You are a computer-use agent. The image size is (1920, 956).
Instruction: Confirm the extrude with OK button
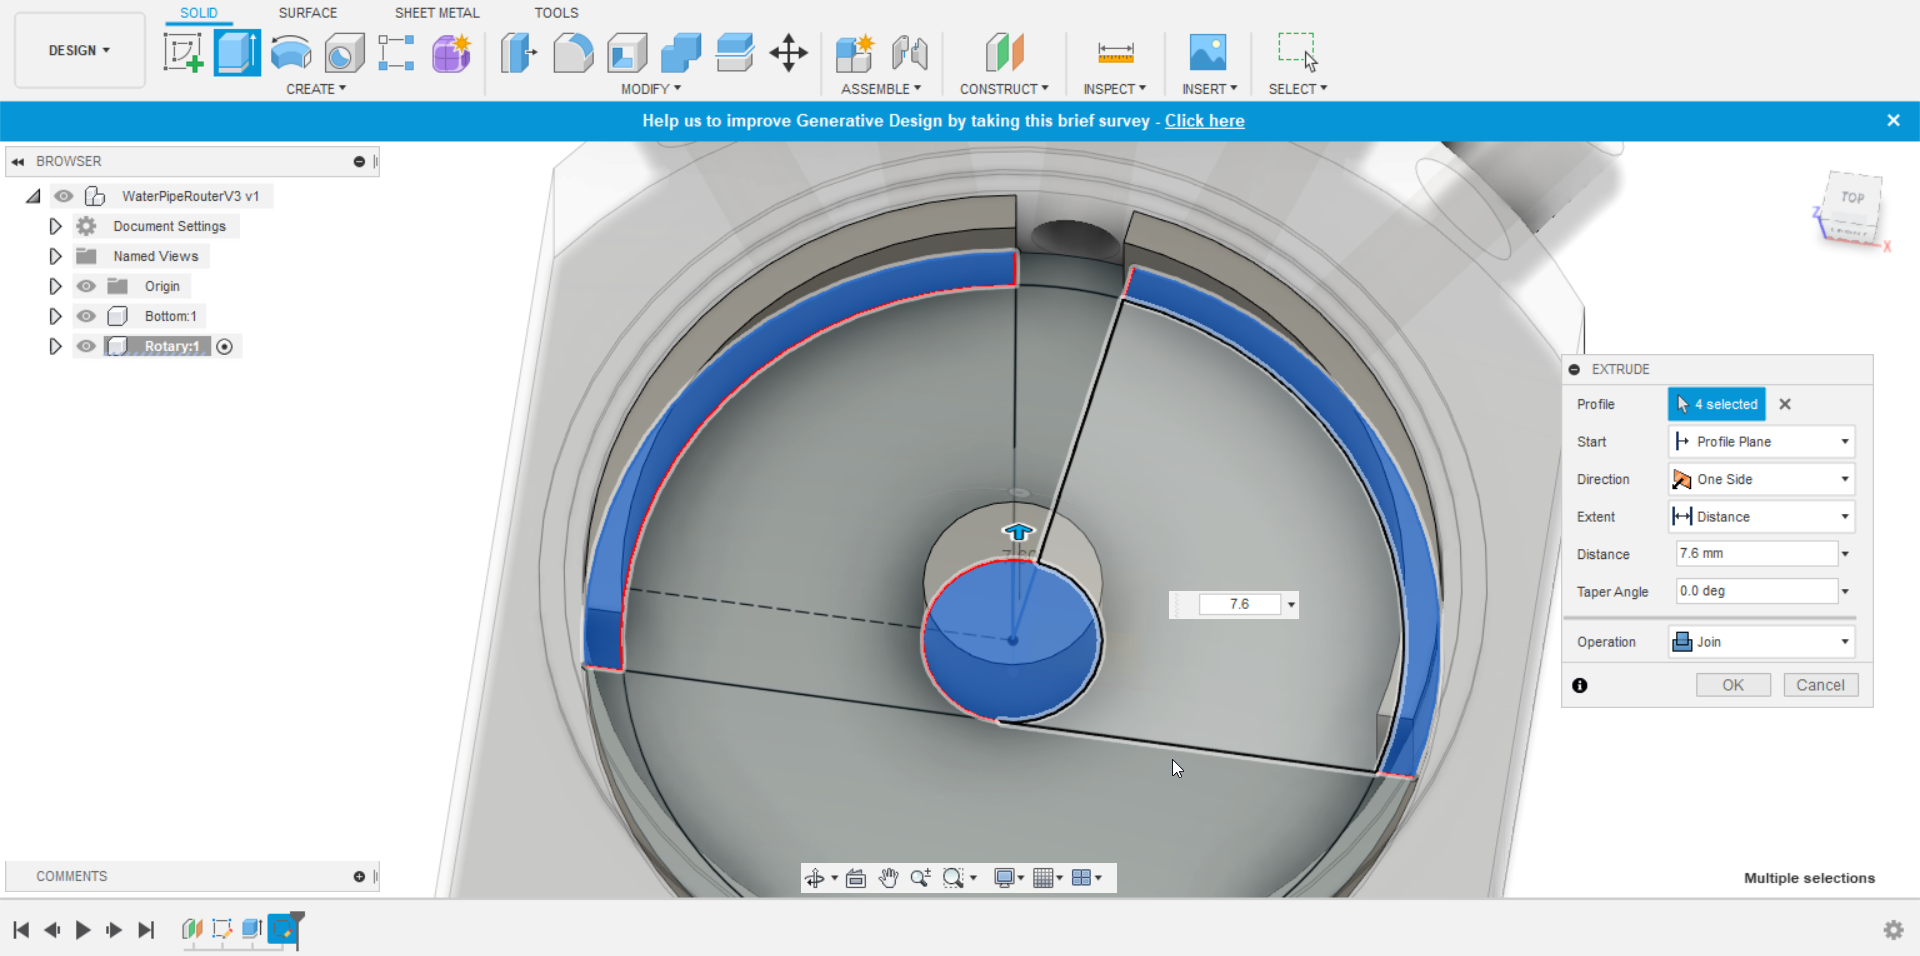pyautogui.click(x=1733, y=685)
